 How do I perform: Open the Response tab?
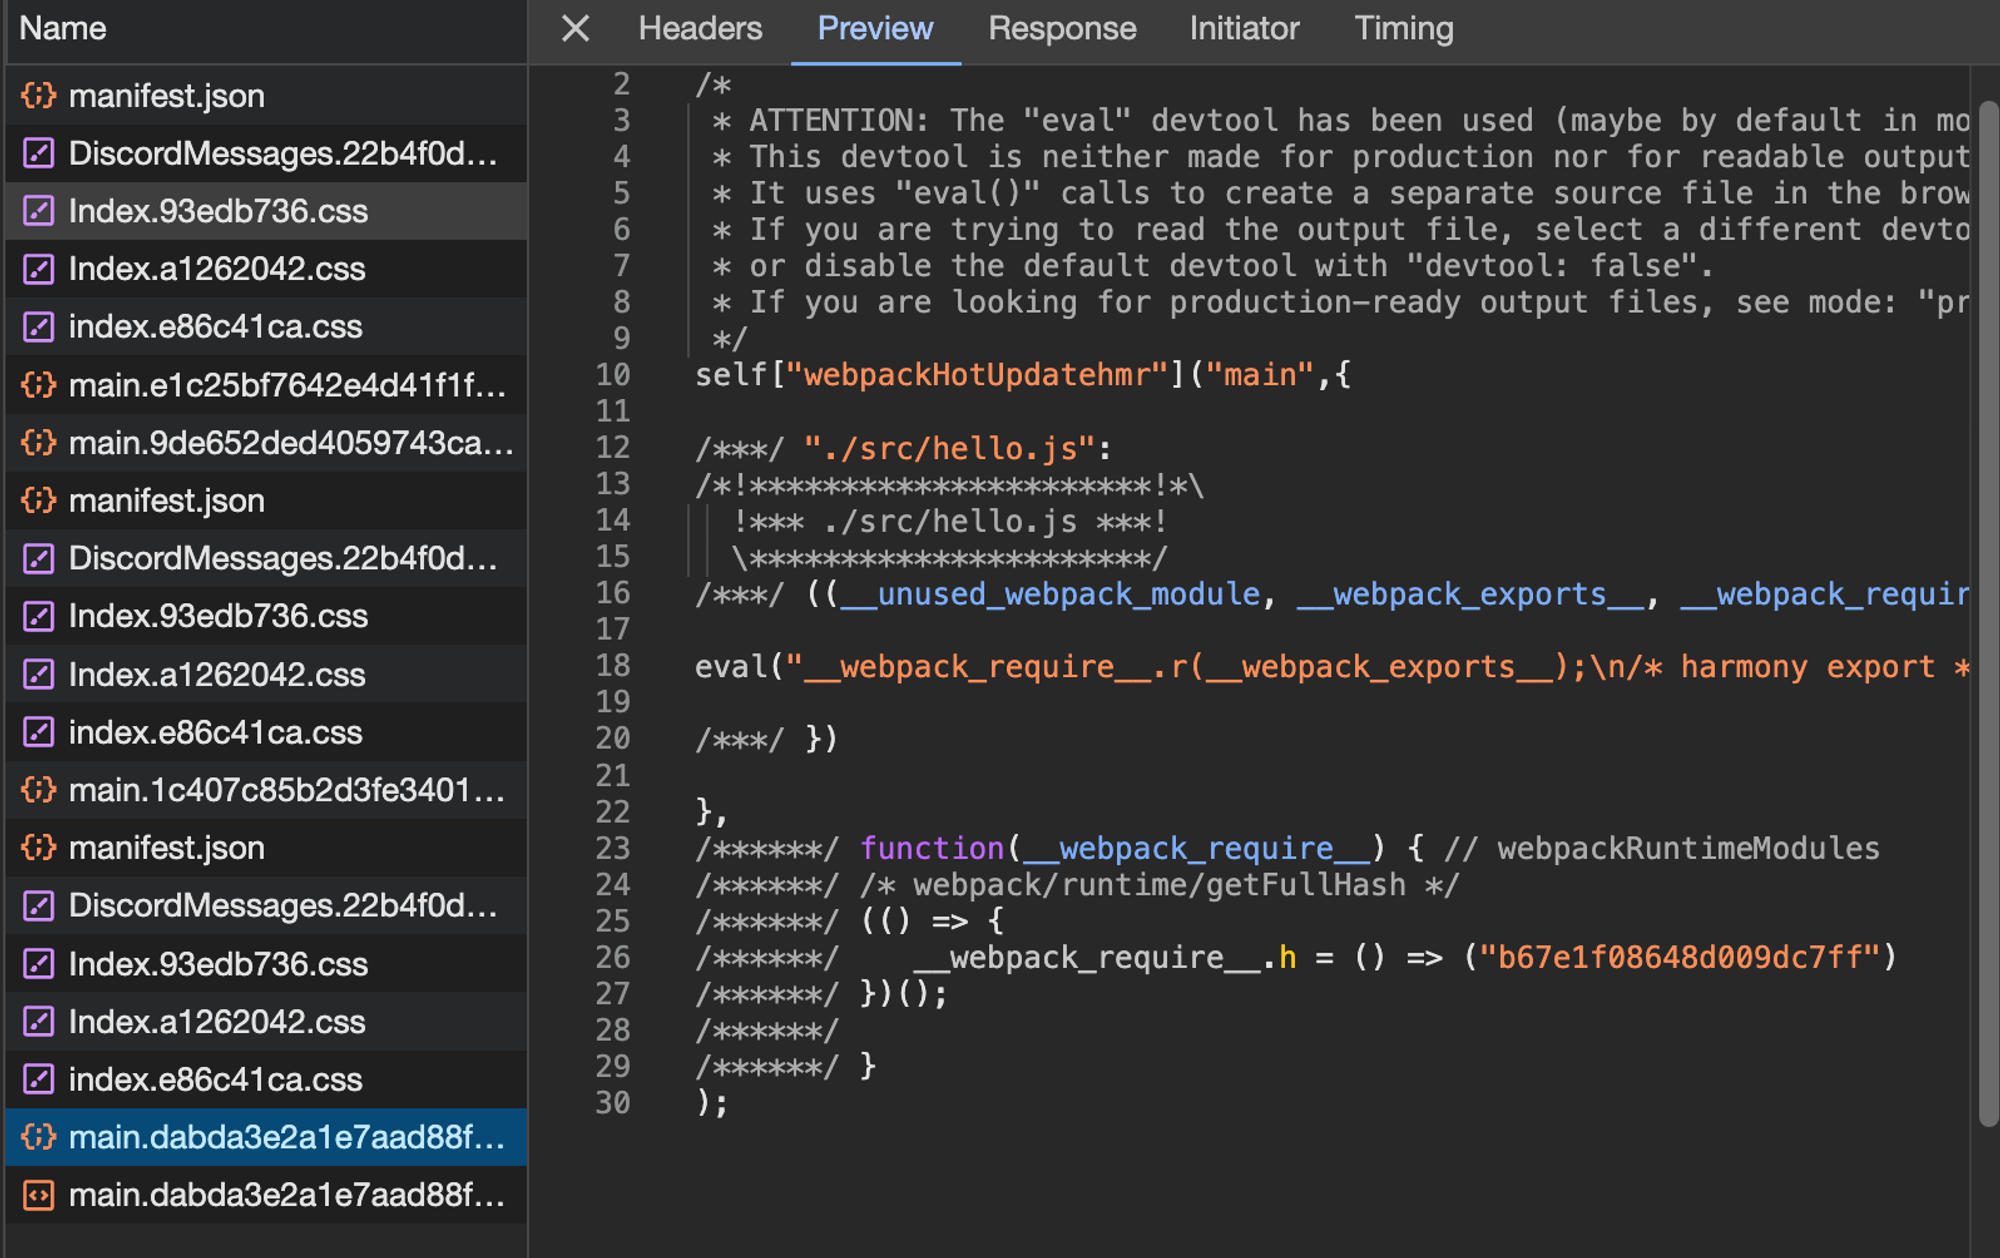pyautogui.click(x=1062, y=28)
